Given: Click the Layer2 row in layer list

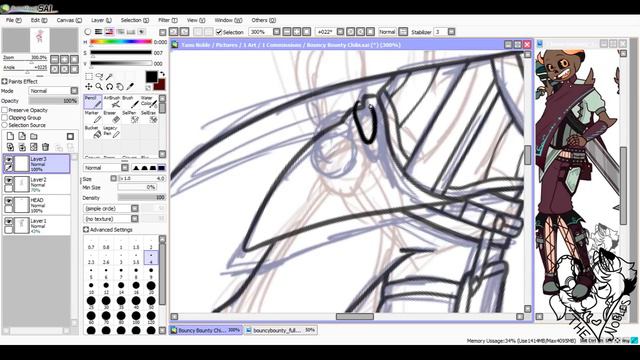Looking at the screenshot, I should (36, 184).
